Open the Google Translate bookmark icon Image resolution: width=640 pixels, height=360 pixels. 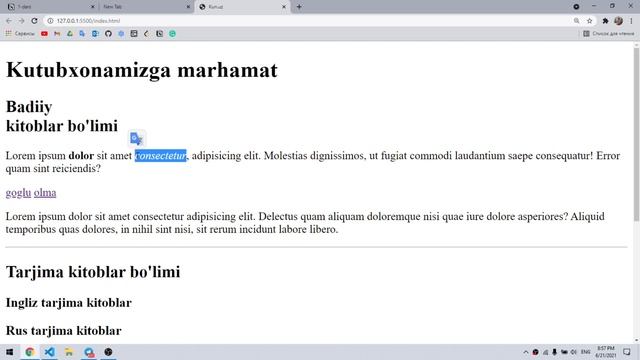pos(82,34)
